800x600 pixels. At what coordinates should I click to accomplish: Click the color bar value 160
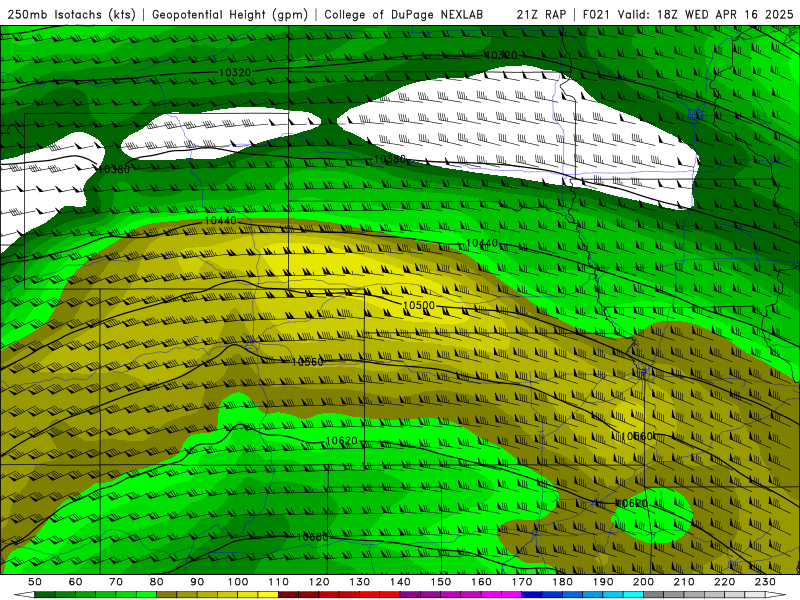(481, 582)
